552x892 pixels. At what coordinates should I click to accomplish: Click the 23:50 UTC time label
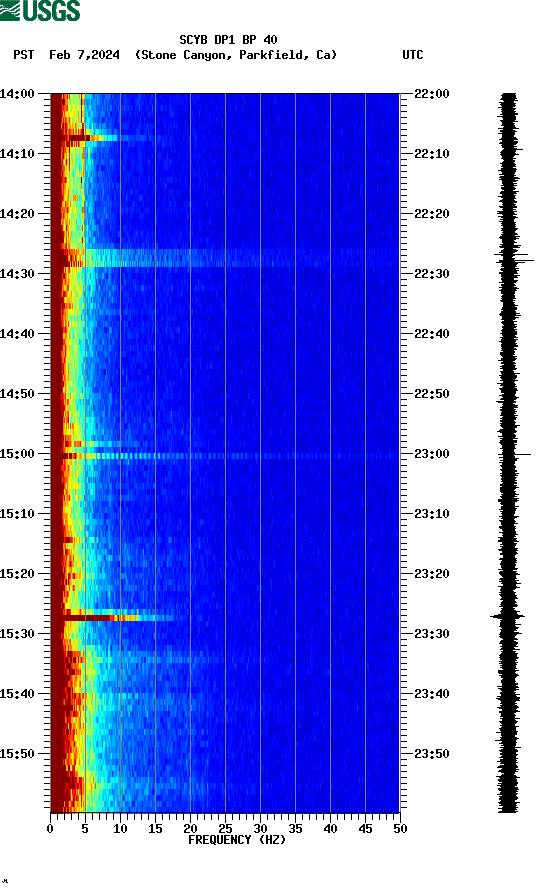click(432, 754)
